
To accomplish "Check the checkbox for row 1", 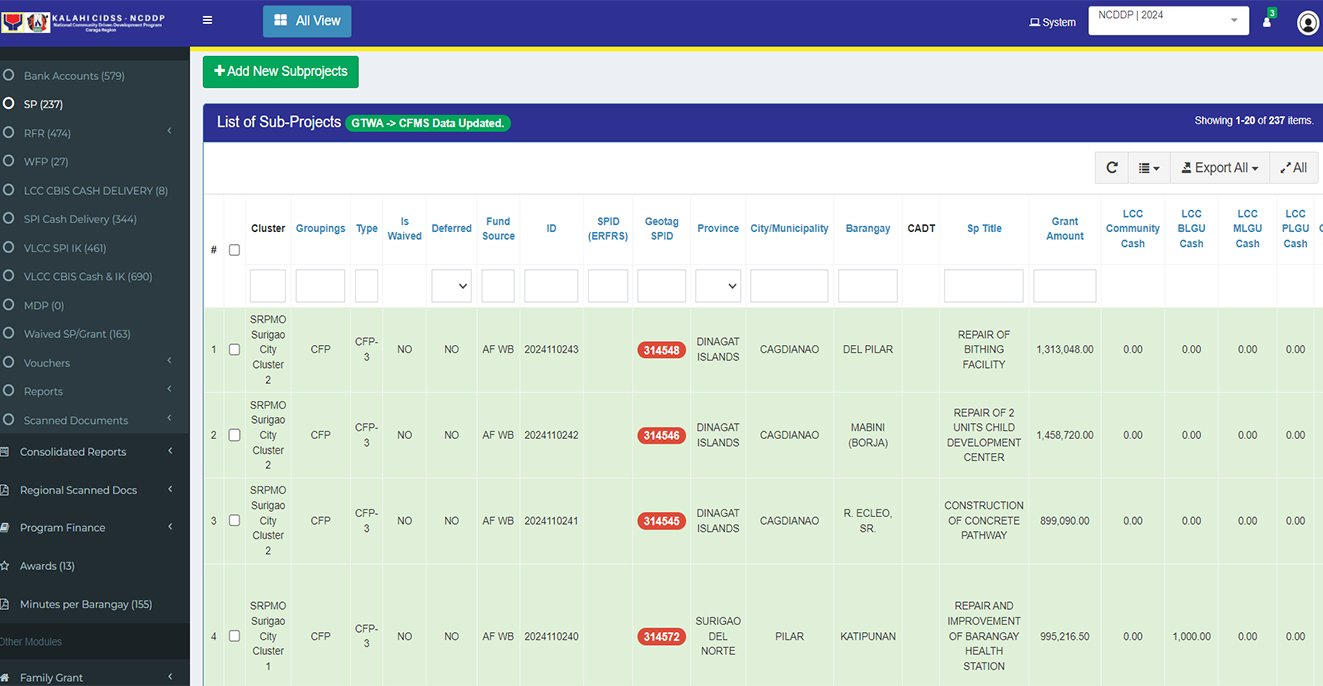I will point(234,350).
